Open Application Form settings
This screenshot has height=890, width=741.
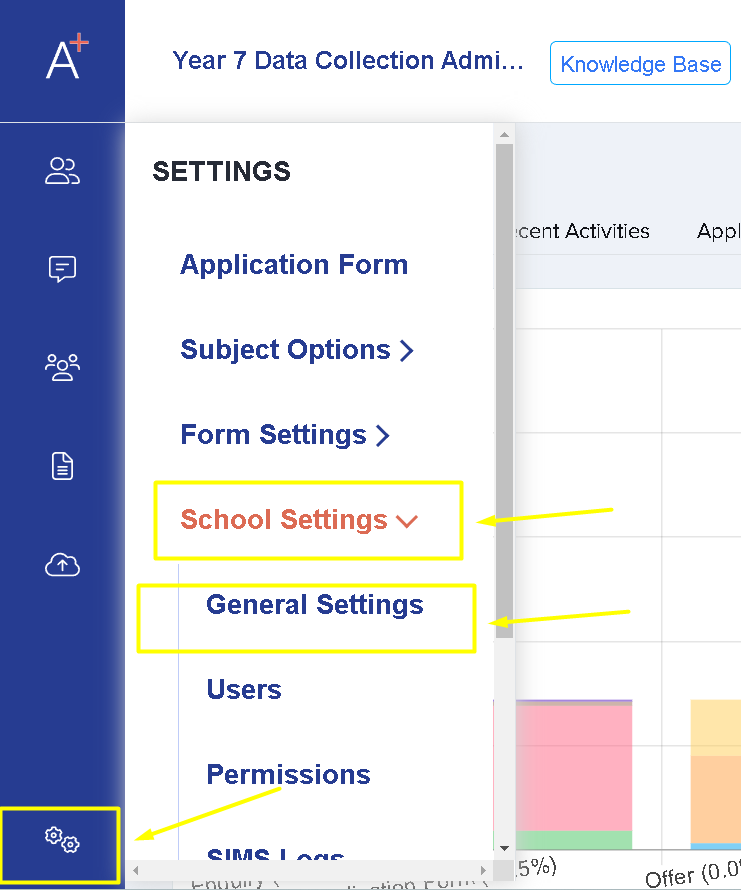click(x=294, y=265)
